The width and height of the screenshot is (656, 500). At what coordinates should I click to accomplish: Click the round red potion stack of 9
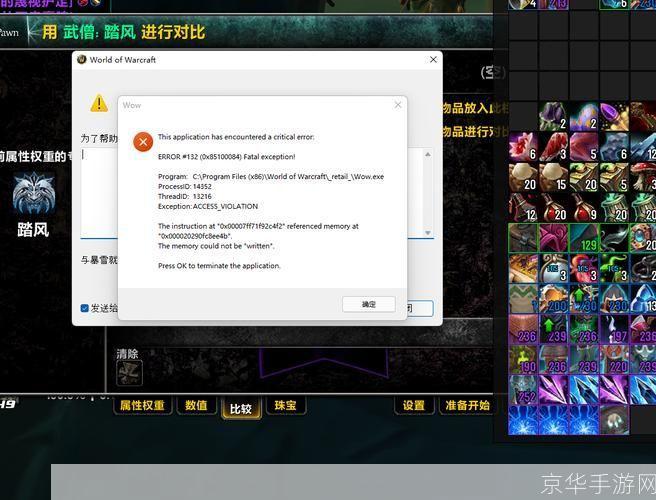pos(584,207)
